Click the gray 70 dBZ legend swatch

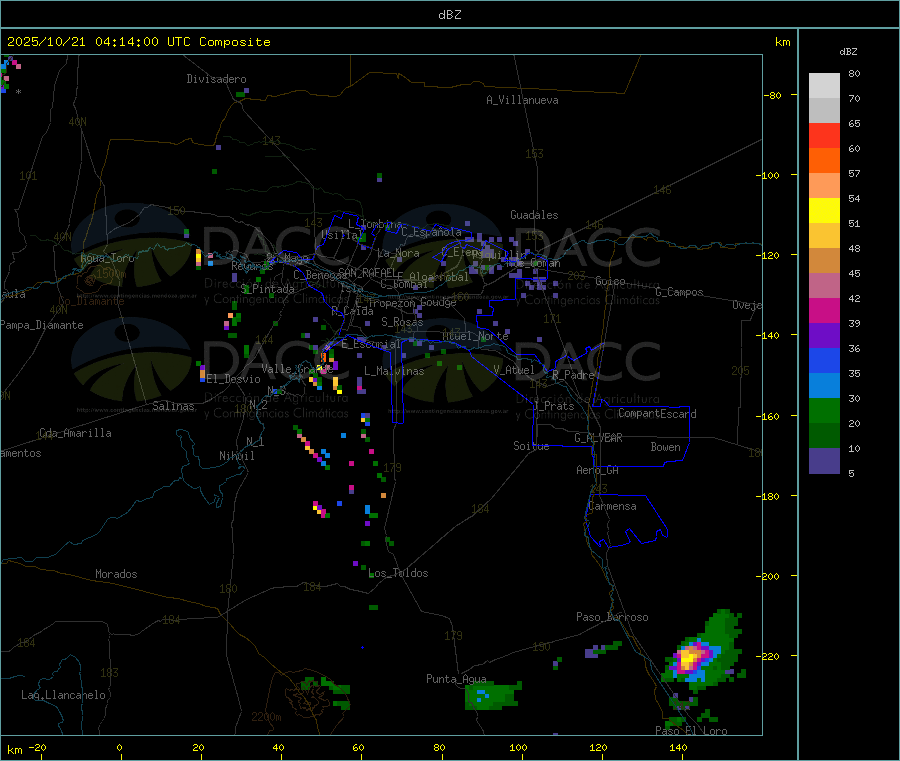tap(824, 111)
